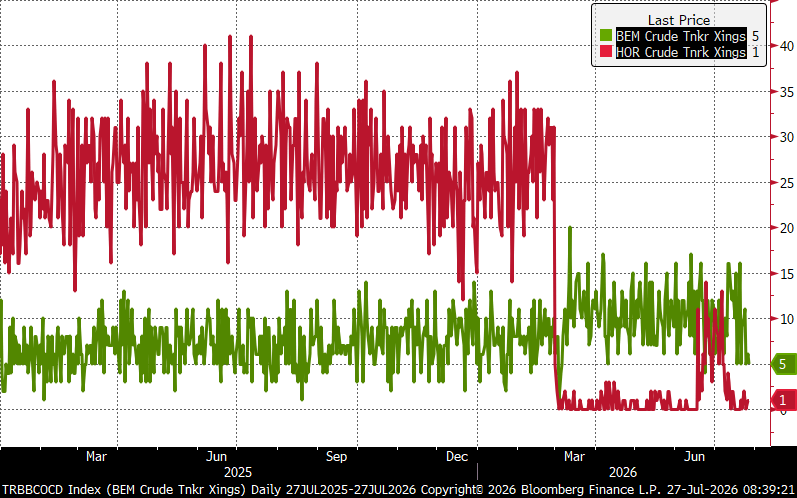Select the HOR Crude Tnrk Xings legend label
Screen dimensions: 797x498
(x=681, y=52)
